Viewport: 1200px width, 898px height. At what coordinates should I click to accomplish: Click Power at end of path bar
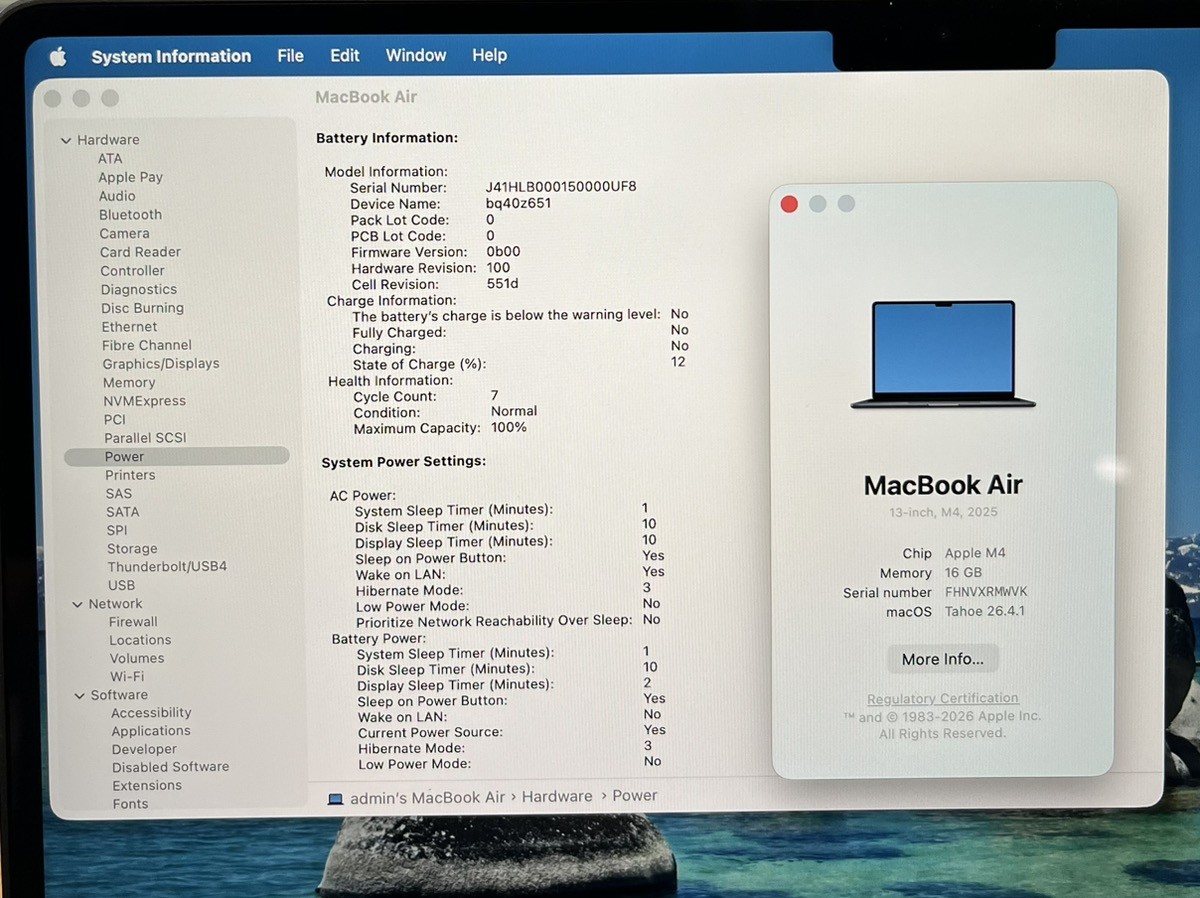pos(634,796)
